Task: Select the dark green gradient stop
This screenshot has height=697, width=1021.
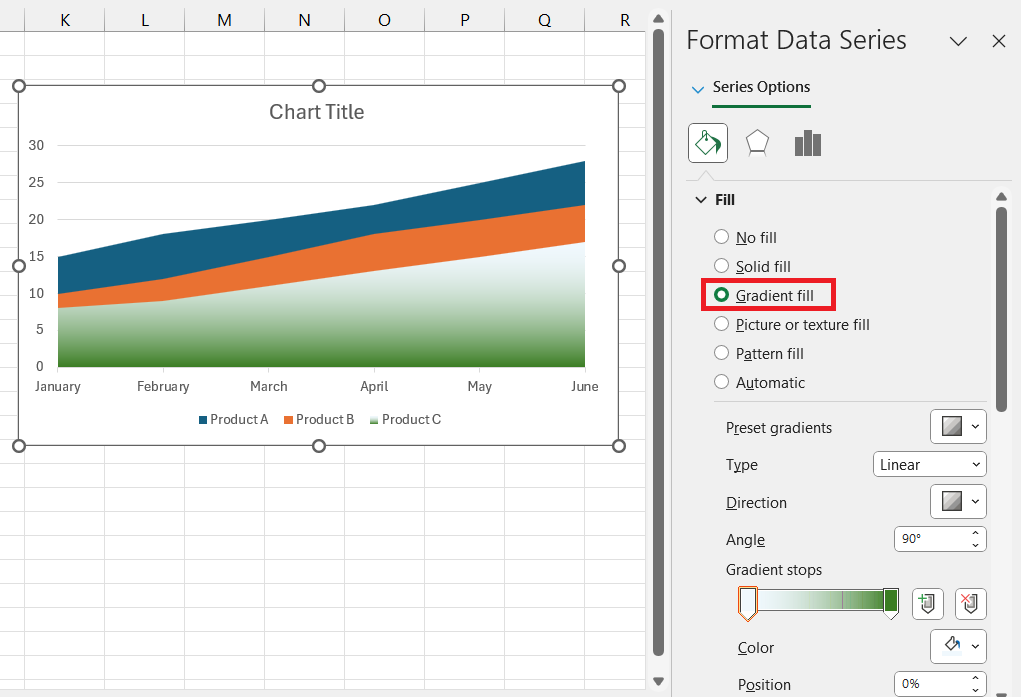Action: tap(891, 603)
